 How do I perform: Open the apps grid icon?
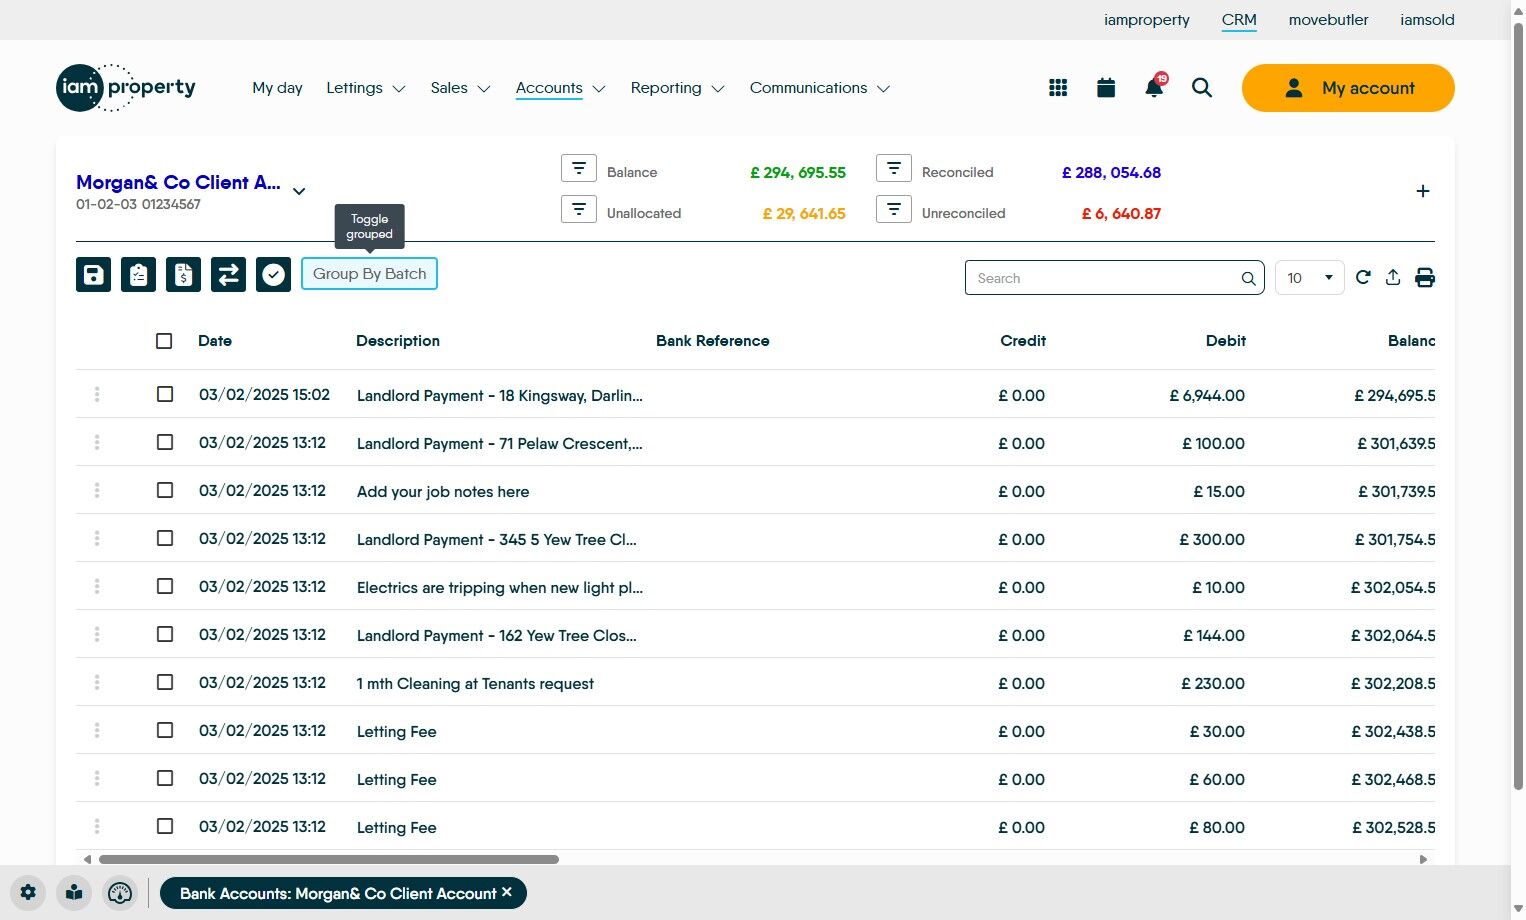coord(1058,88)
